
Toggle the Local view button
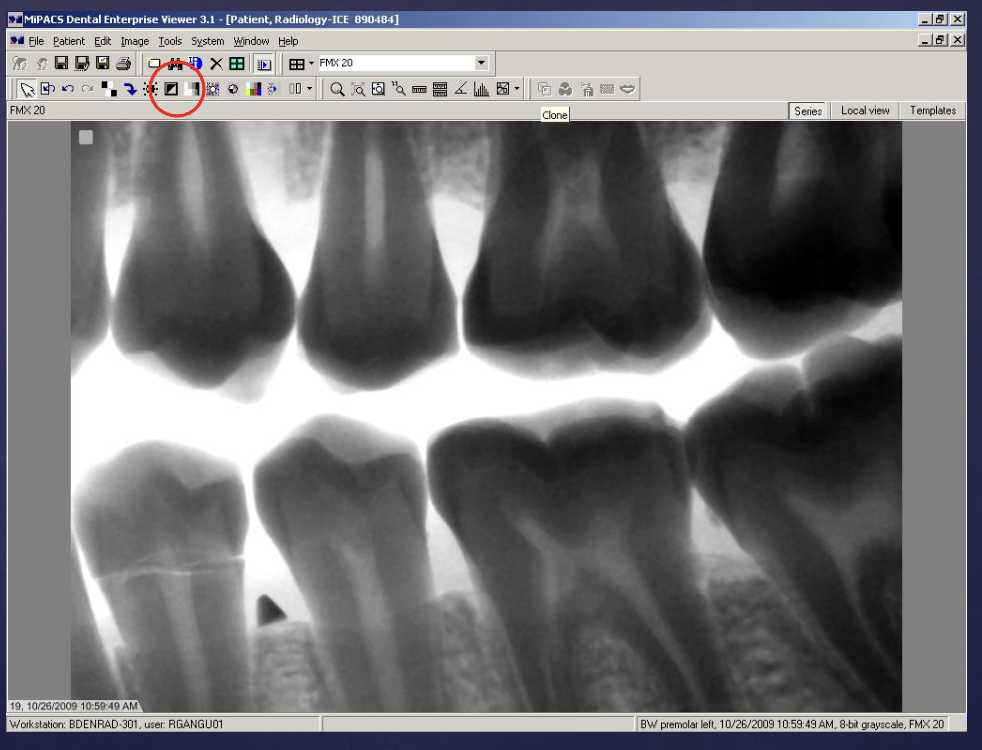(865, 111)
